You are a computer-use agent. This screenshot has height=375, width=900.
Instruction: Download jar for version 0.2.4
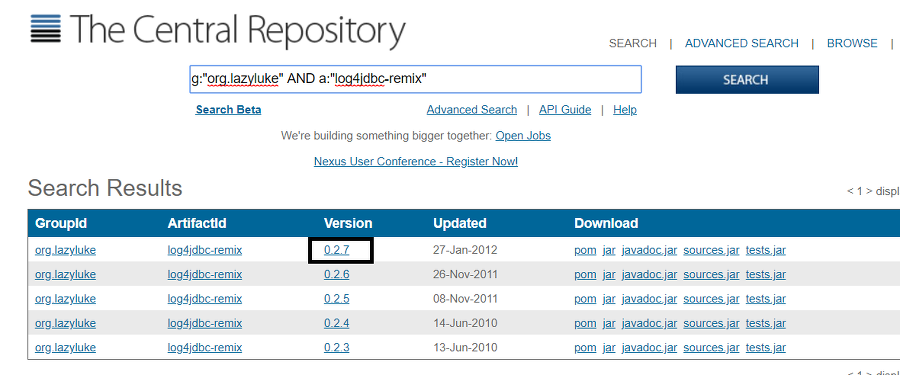pos(609,323)
